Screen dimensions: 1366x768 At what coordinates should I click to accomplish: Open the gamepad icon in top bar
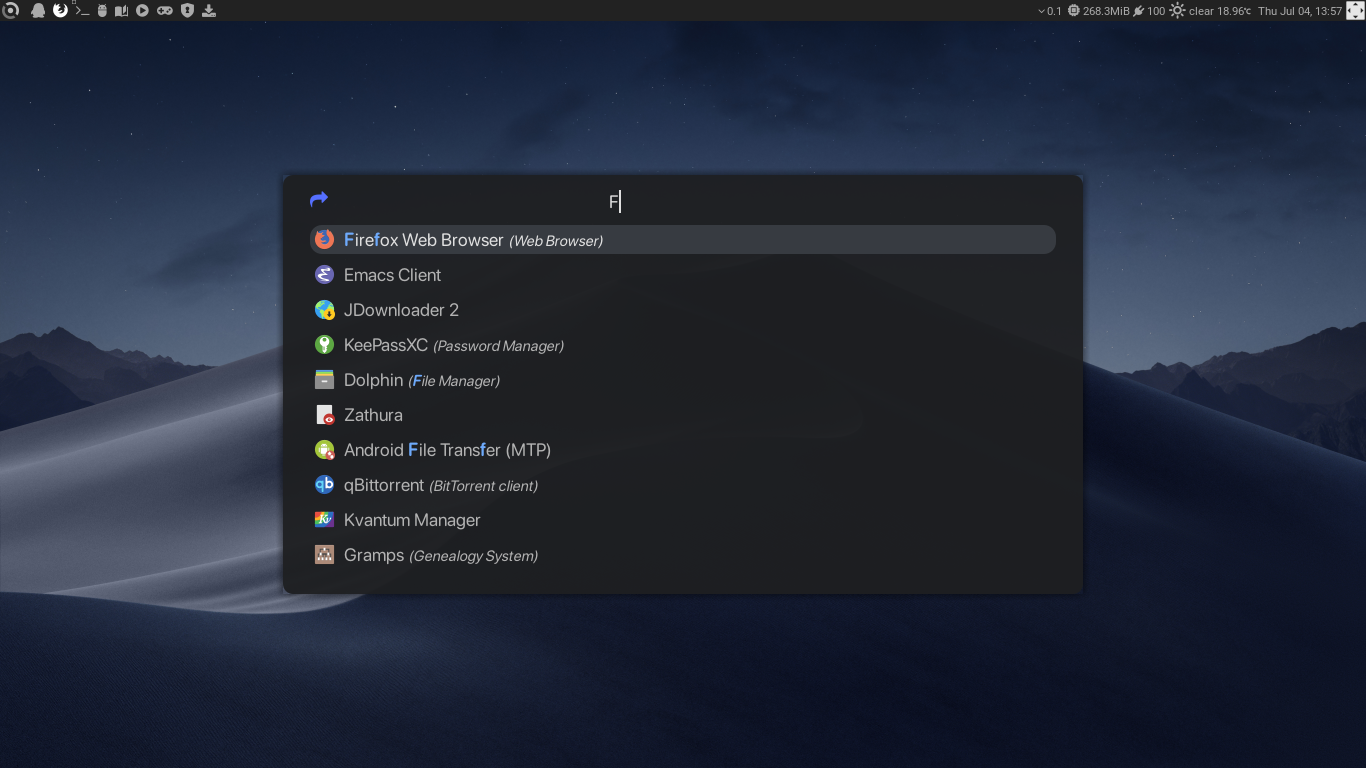point(164,11)
